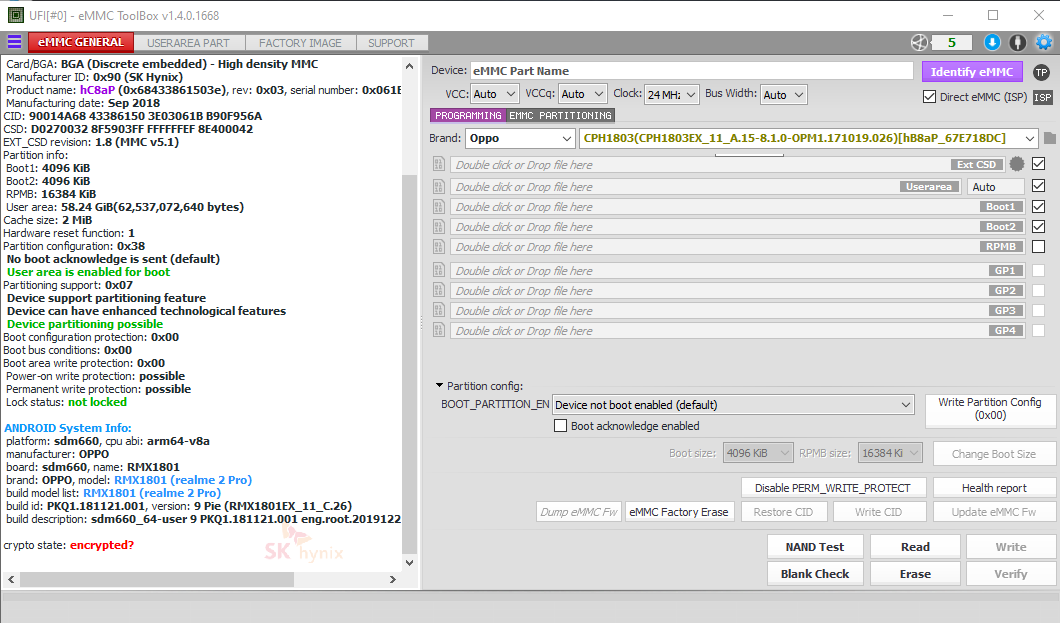Click the ISP pinout icon

tap(1042, 97)
